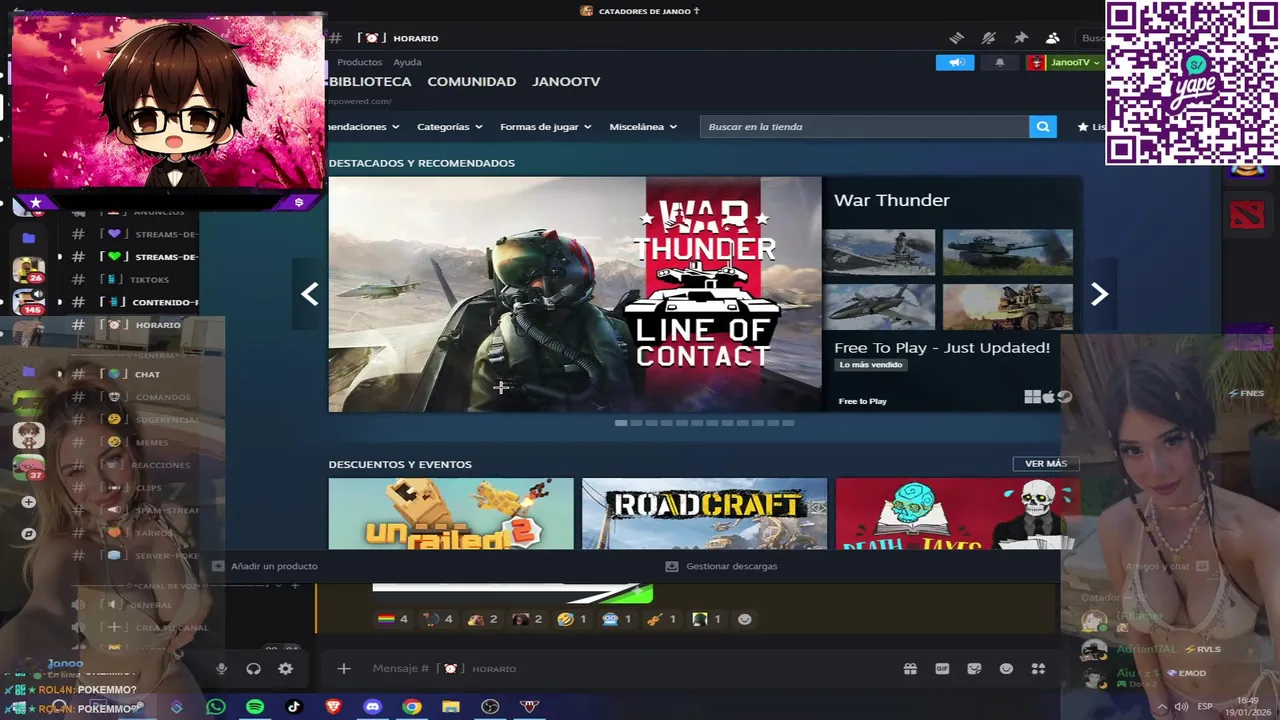This screenshot has height=720, width=1280.
Task: Click Lo más vendido tag
Action: pyautogui.click(x=871, y=365)
